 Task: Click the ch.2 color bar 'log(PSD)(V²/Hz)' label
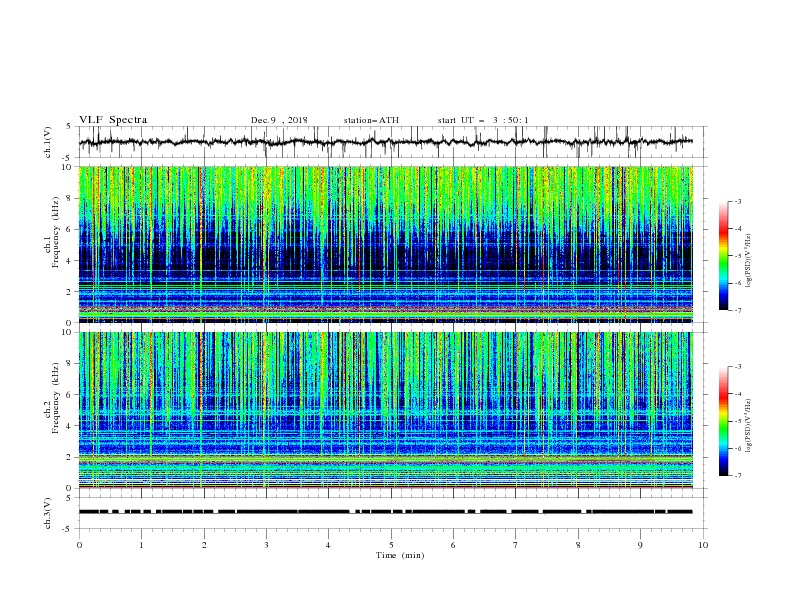pyautogui.click(x=749, y=425)
